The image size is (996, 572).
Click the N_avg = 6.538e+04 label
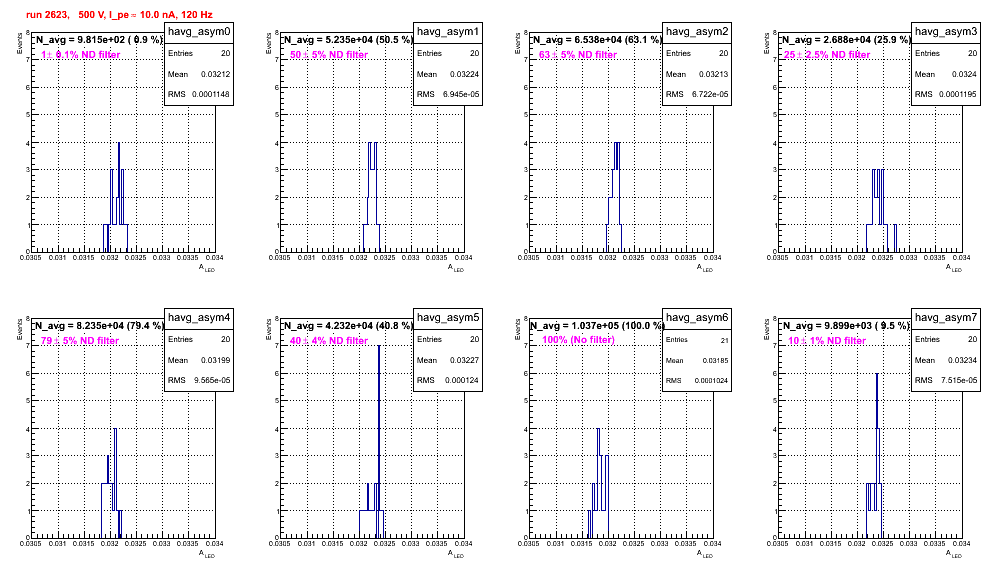tap(597, 40)
